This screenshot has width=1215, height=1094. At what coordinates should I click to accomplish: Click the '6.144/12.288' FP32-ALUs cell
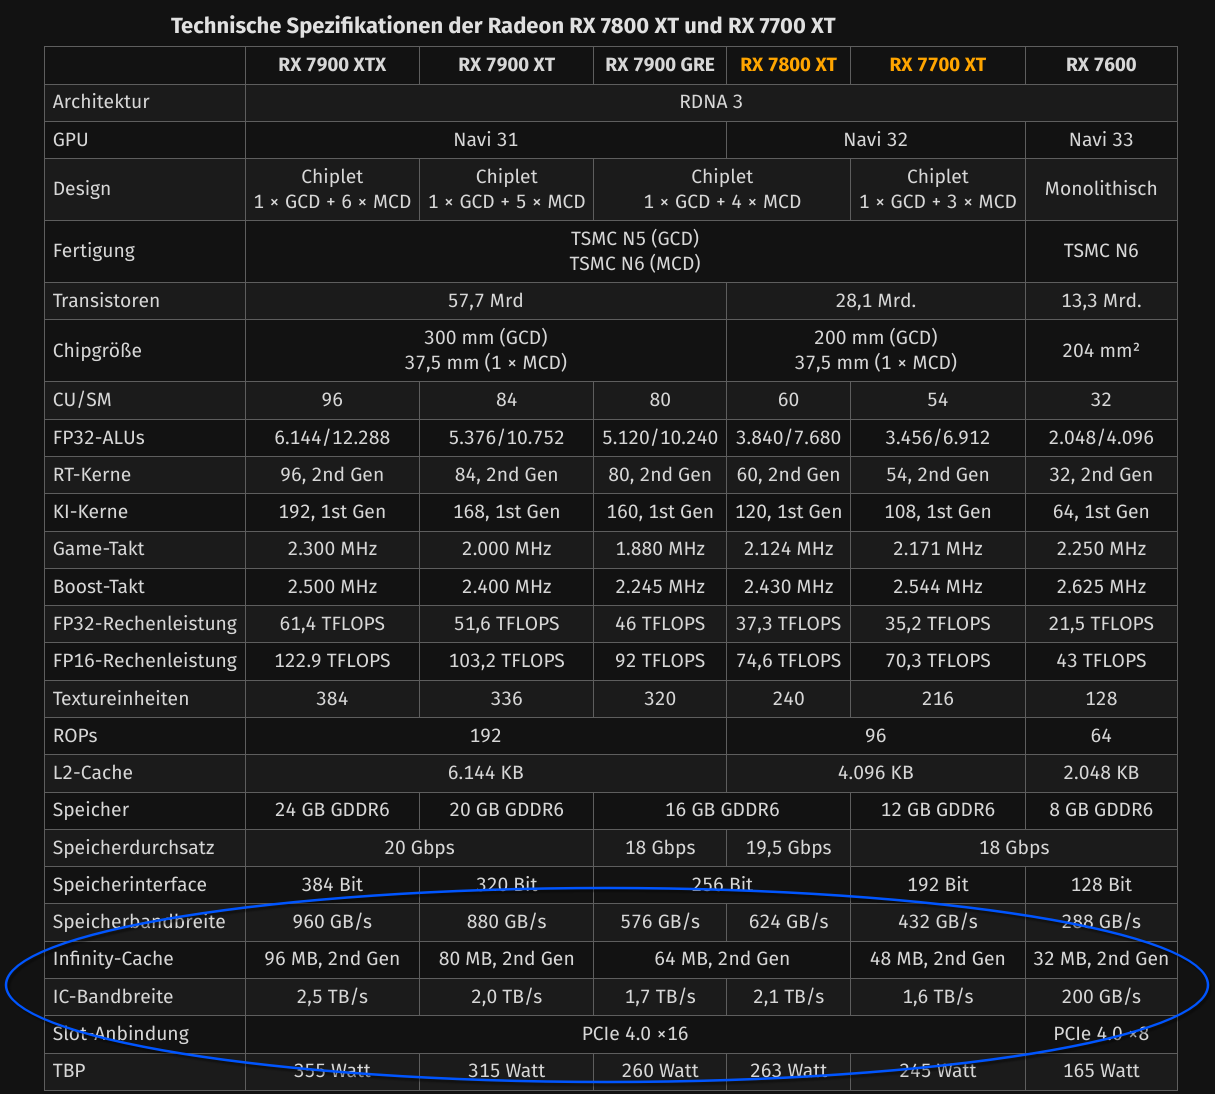pyautogui.click(x=332, y=438)
